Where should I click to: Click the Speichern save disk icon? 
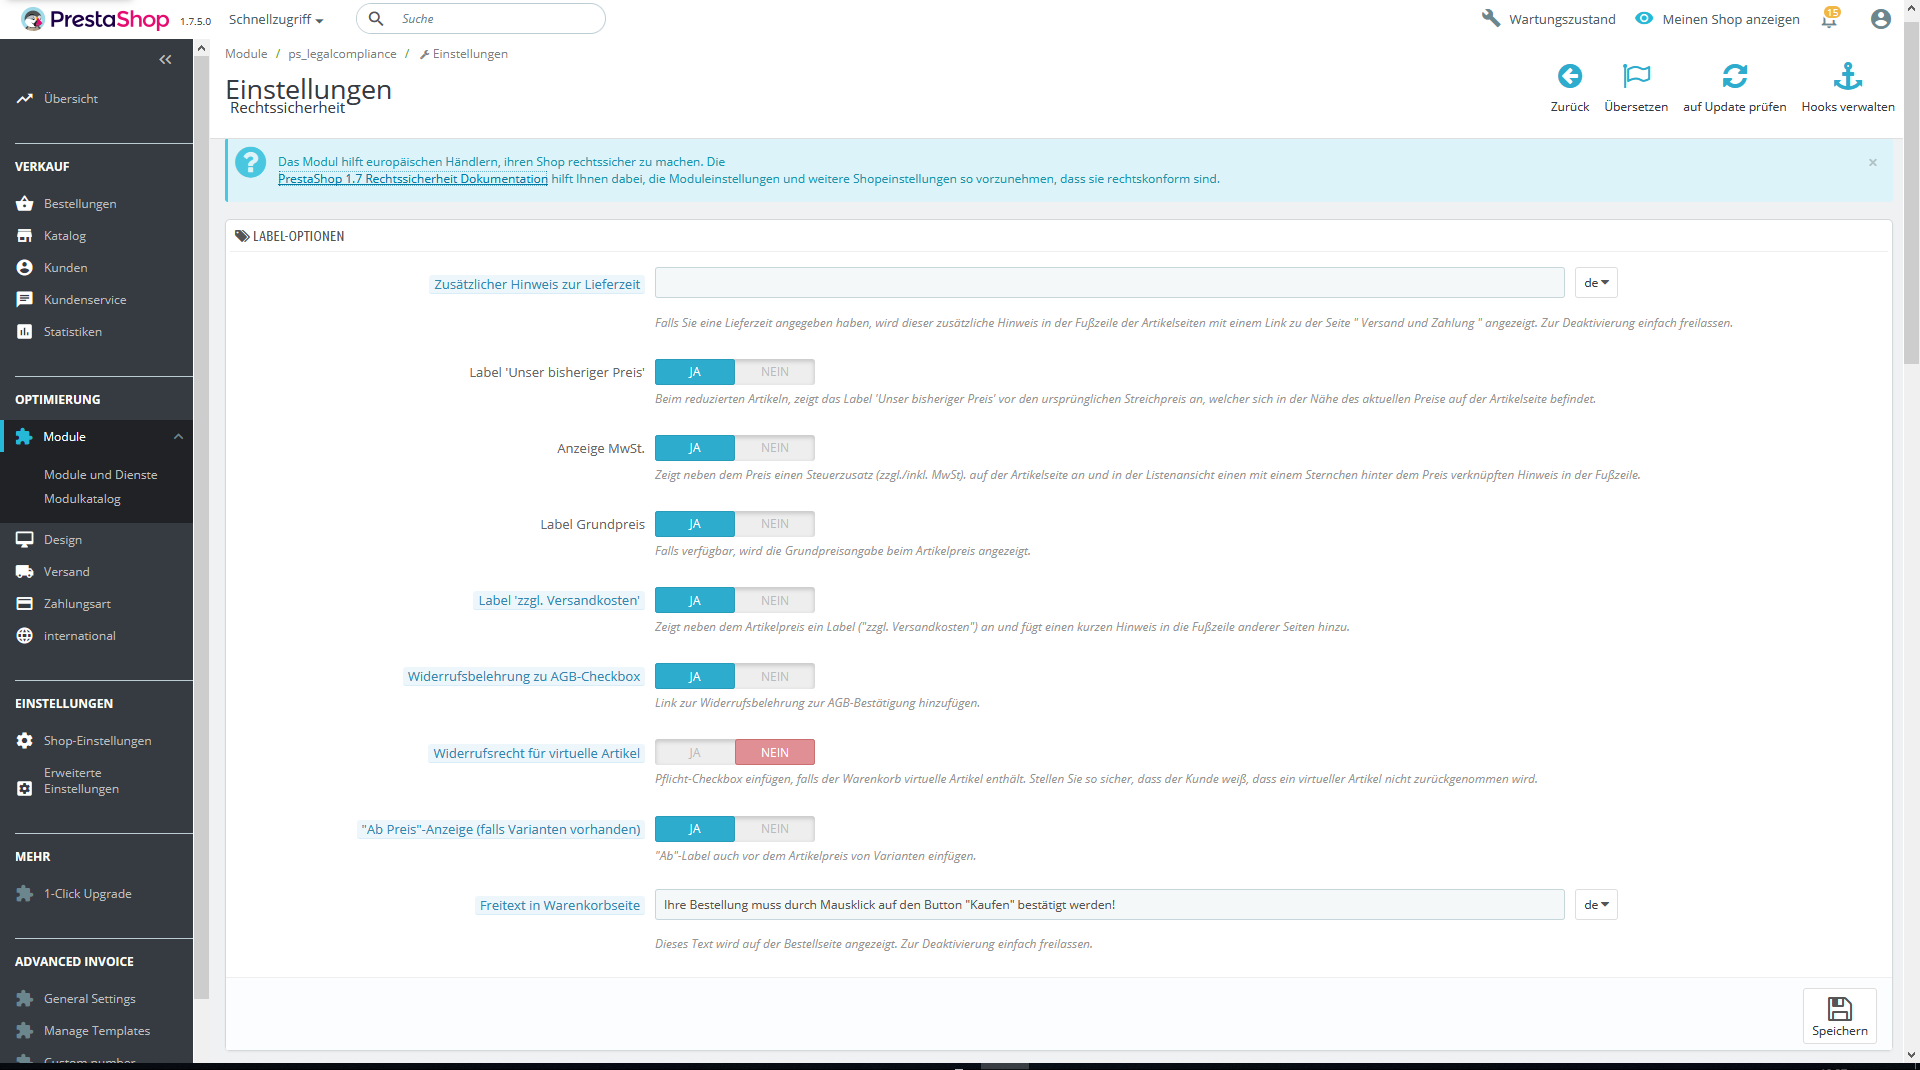coord(1839,1016)
